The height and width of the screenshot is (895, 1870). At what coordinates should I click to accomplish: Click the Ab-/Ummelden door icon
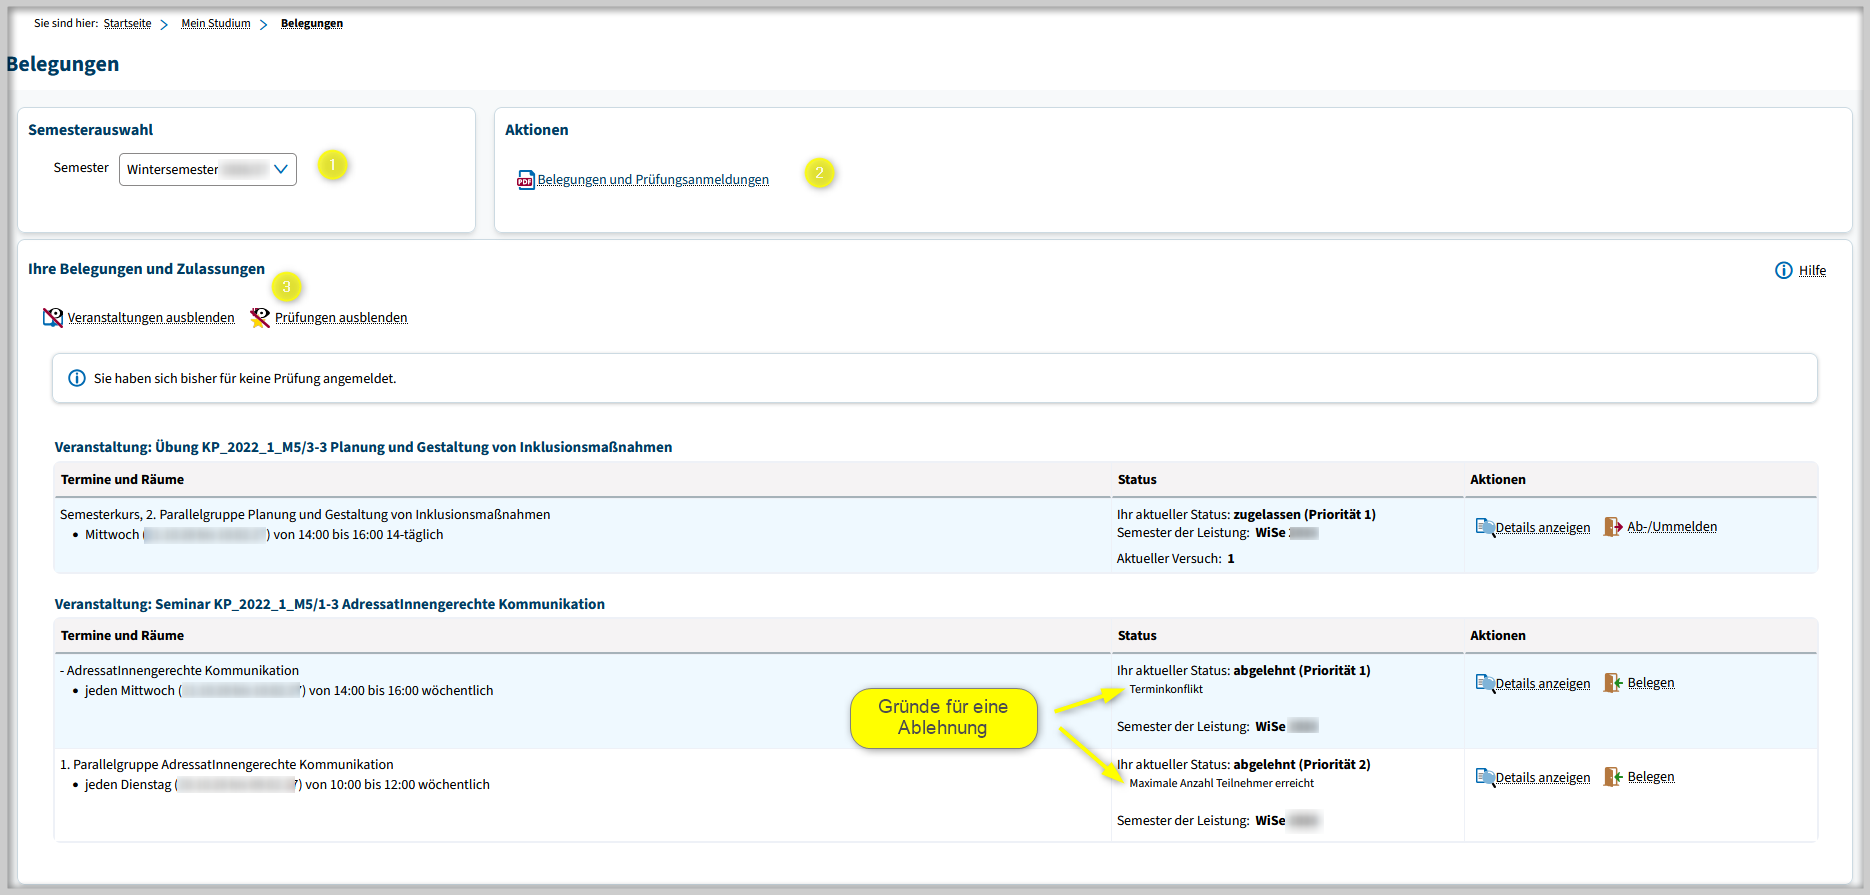click(1613, 527)
